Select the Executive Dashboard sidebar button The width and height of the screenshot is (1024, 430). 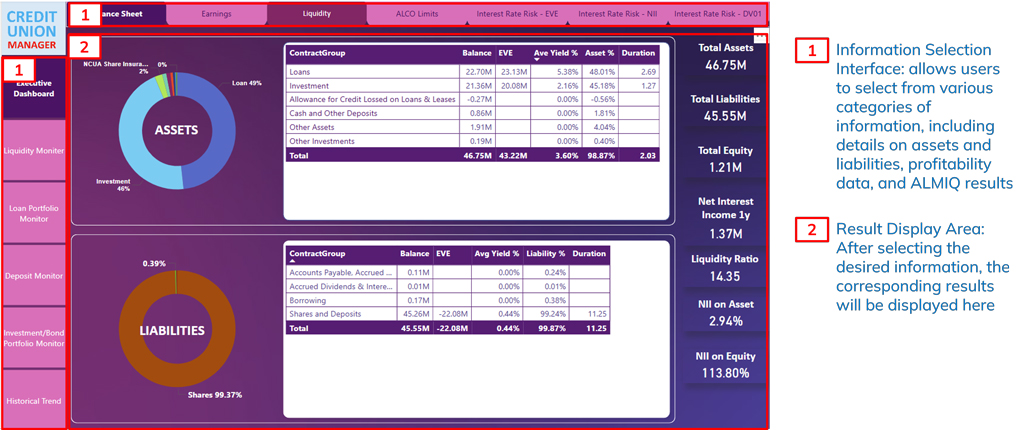pyautogui.click(x=34, y=88)
